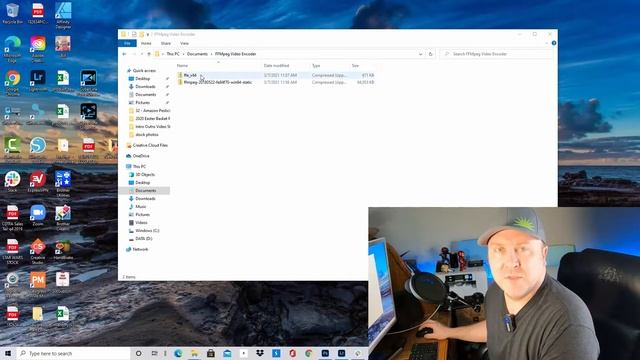Image resolution: width=640 pixels, height=360 pixels.
Task: Switch to the Home ribbon tab
Action: click(x=146, y=43)
